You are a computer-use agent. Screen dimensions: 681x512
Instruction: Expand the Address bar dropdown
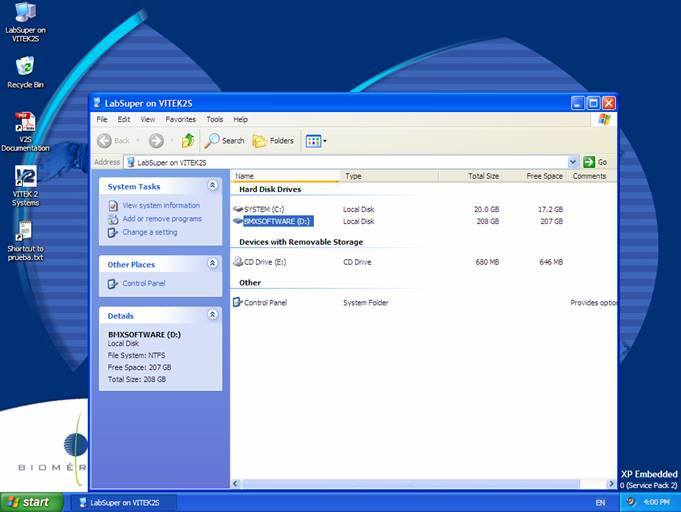[x=573, y=162]
